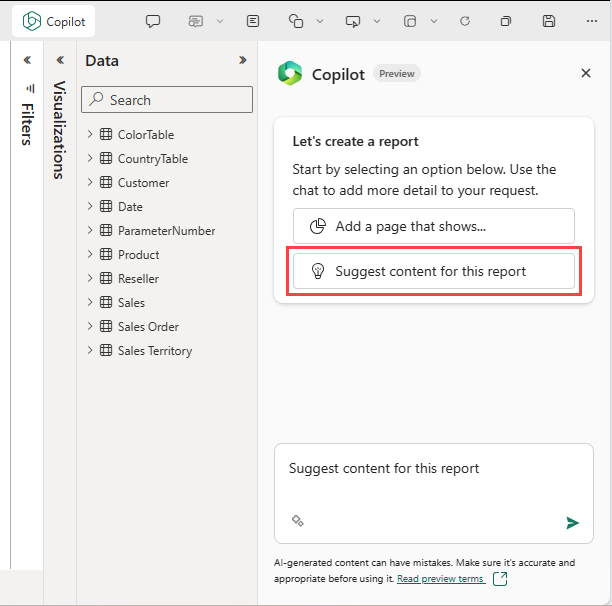Click the shapes icon in toolbar

(295, 21)
